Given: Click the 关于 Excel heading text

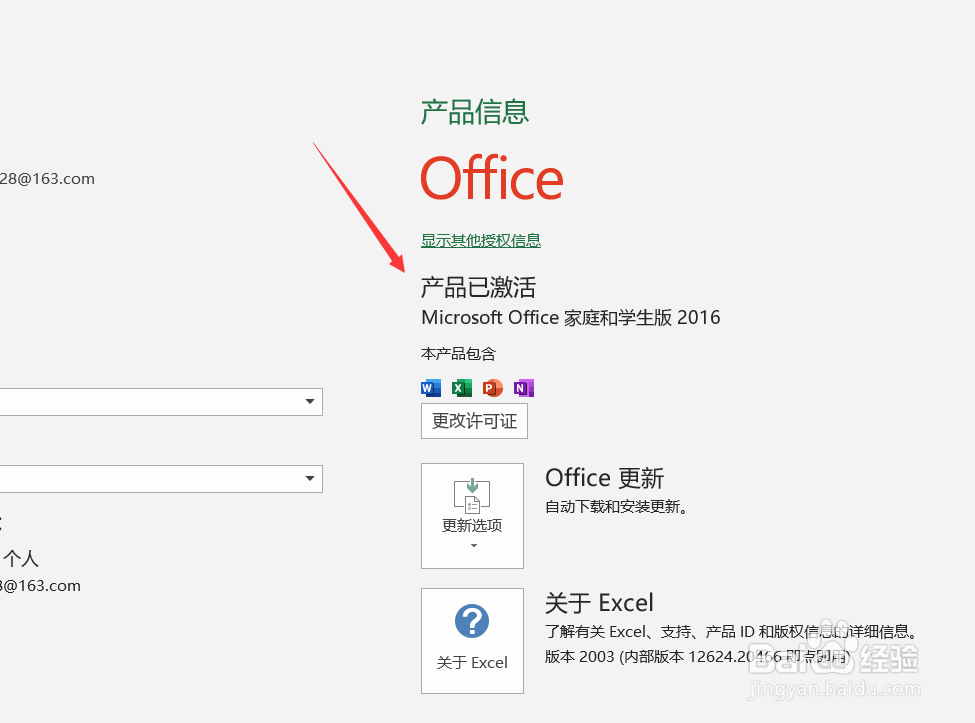Looking at the screenshot, I should pos(599,603).
